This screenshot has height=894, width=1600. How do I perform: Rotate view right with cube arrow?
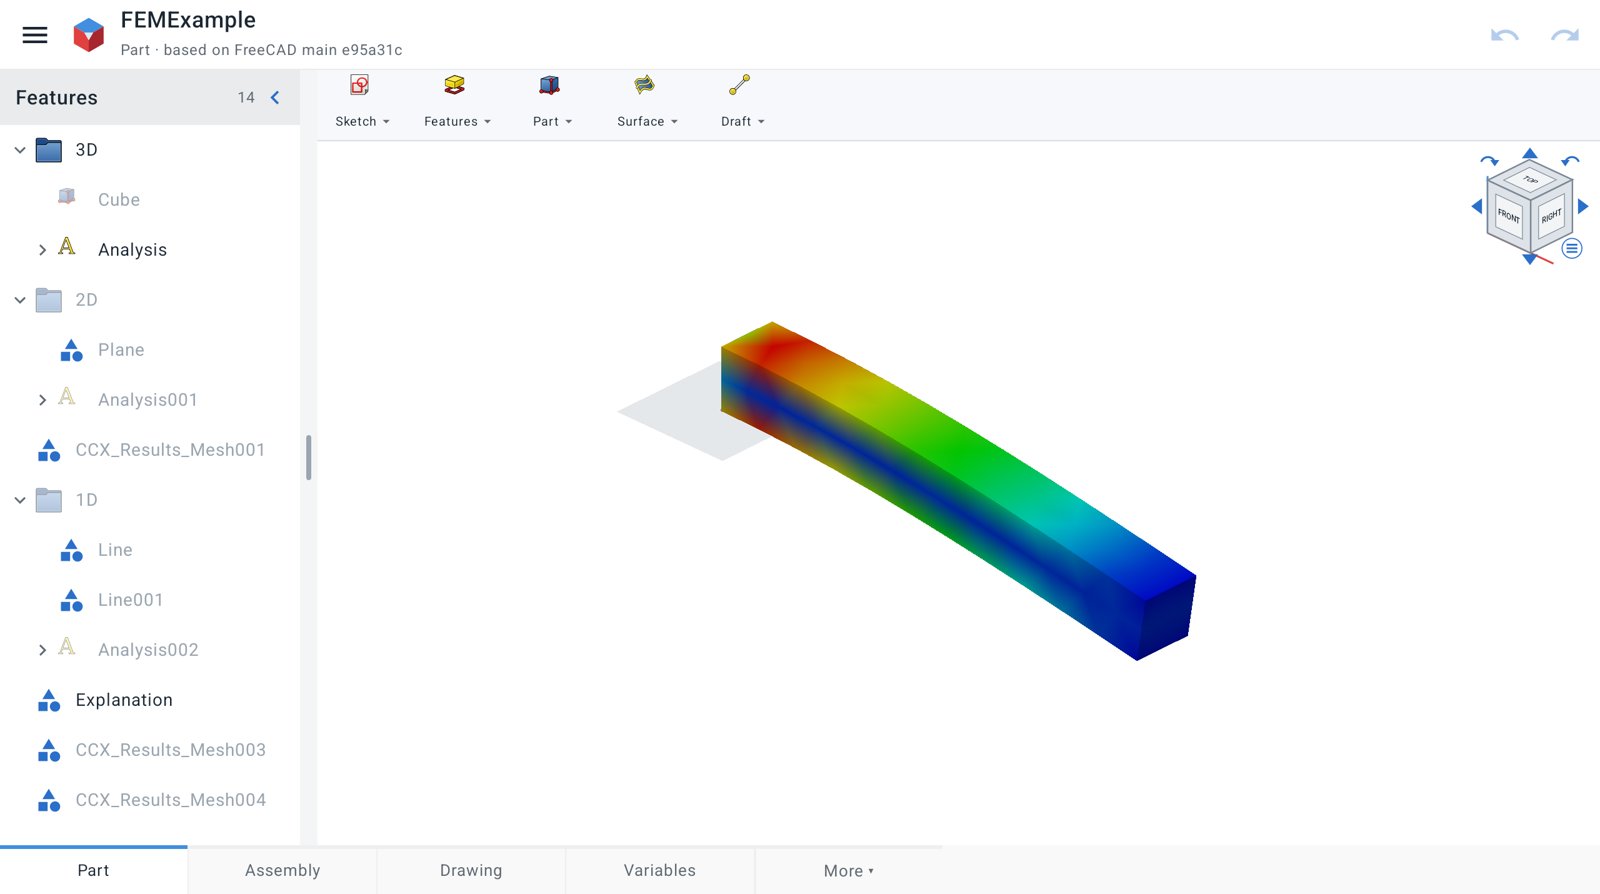(1583, 206)
